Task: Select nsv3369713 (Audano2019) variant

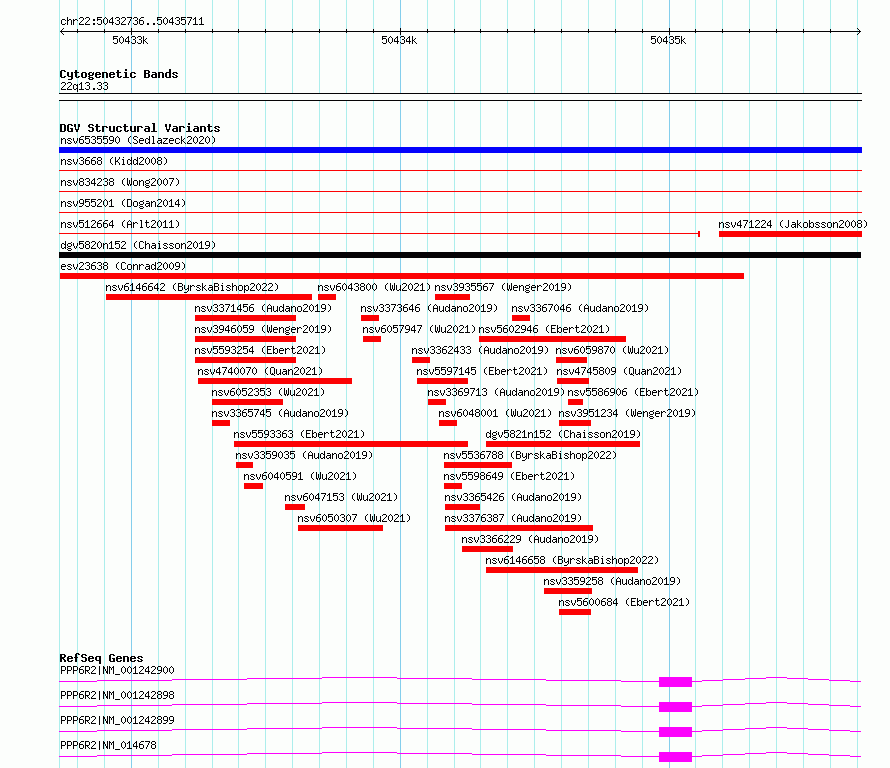Action: 496,392
